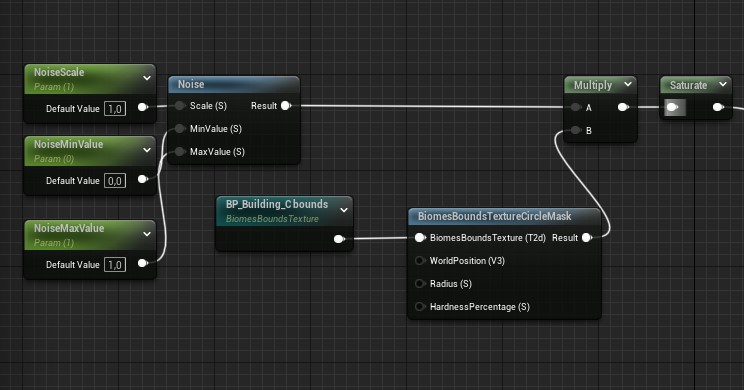Click the HardnessPercentage (S) input pin

[x=419, y=306]
